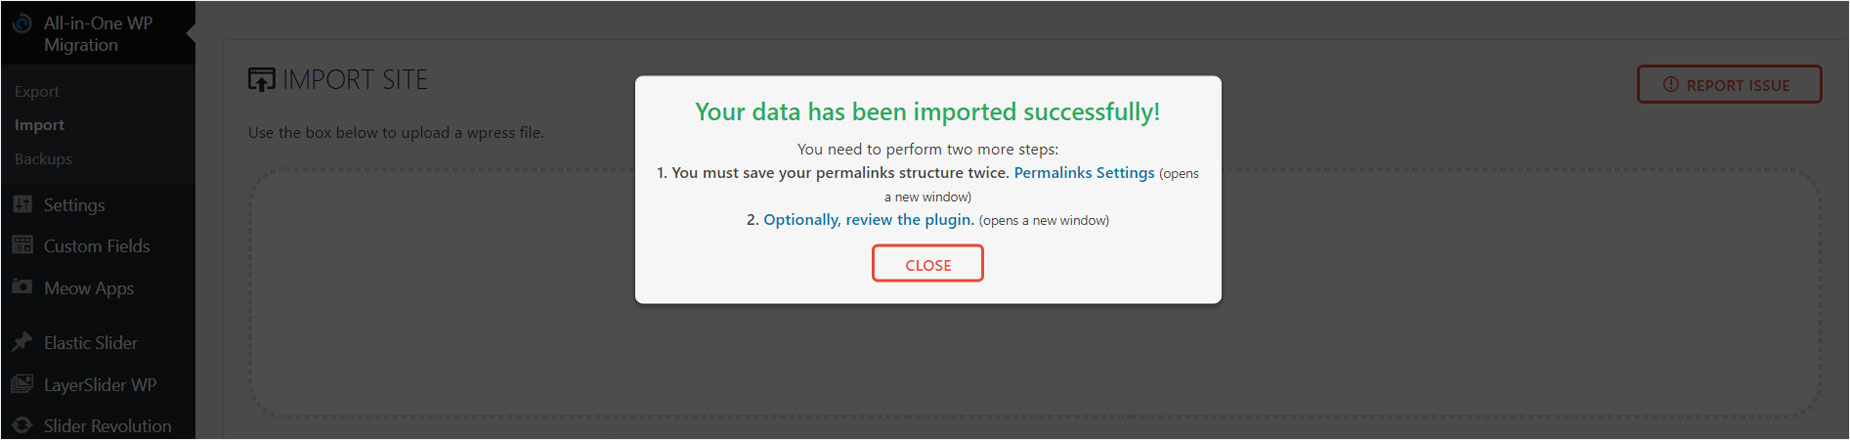The image size is (1850, 440).
Task: Open the Backups submenu item
Action: [x=43, y=159]
